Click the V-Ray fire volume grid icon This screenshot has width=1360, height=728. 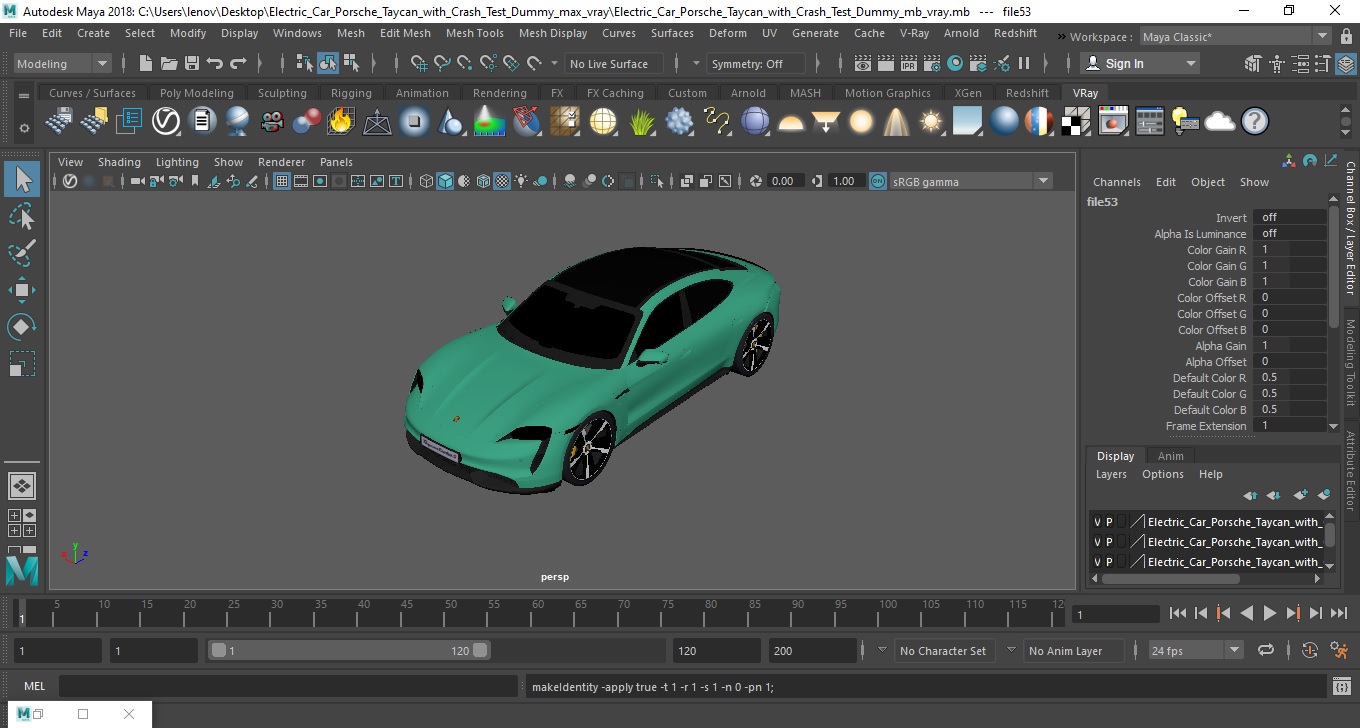pos(340,122)
